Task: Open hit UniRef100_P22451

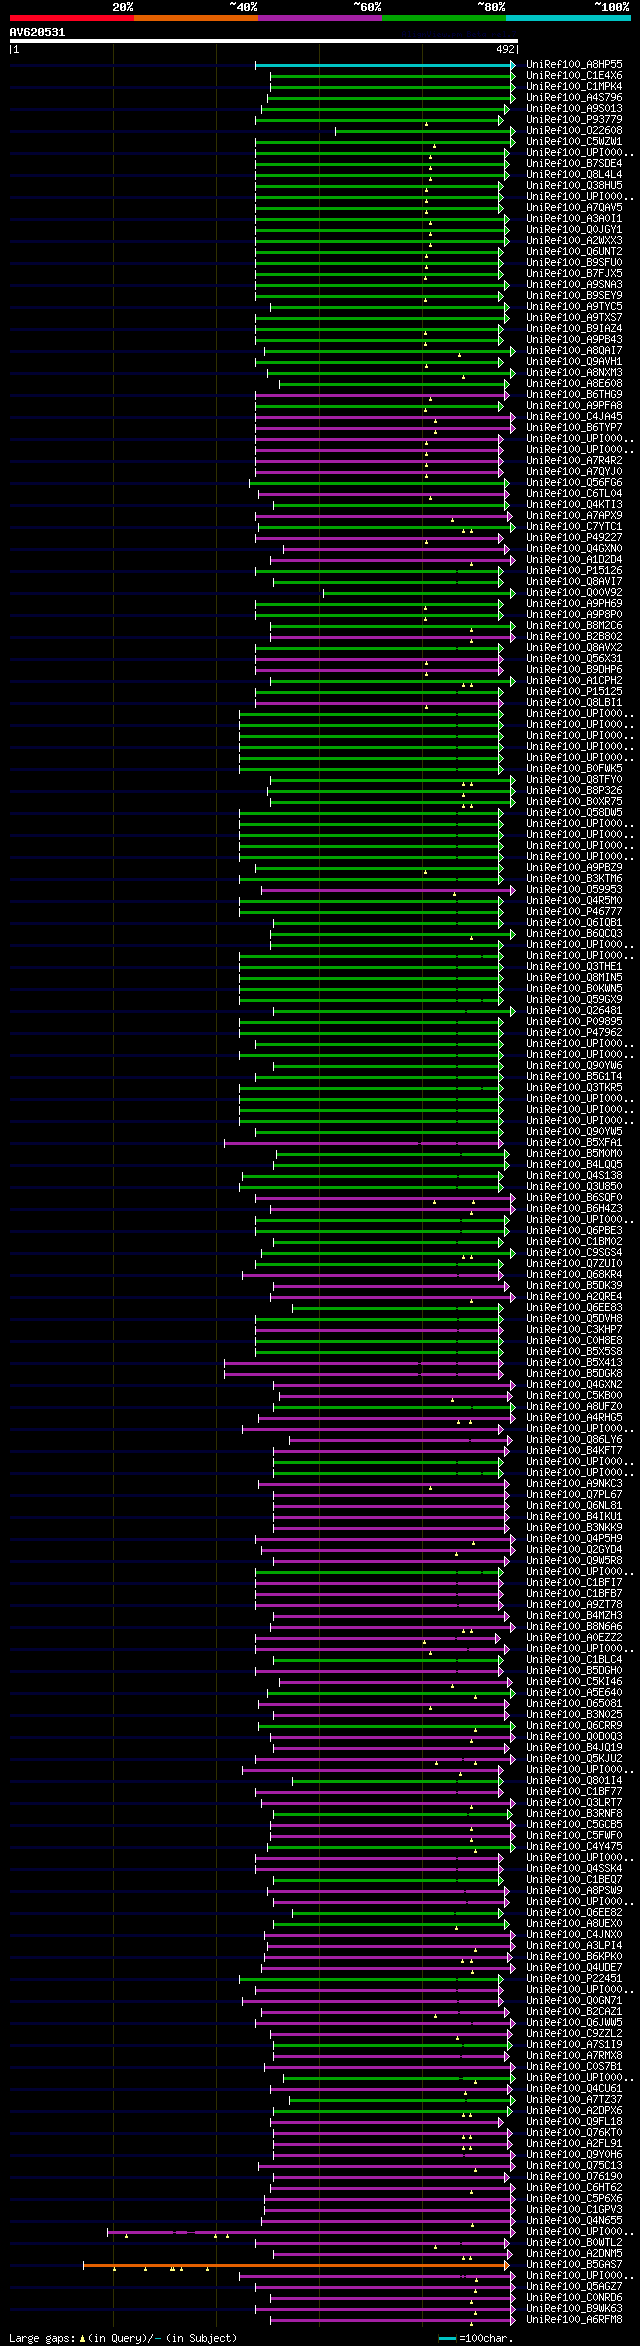Action: [x=574, y=1979]
